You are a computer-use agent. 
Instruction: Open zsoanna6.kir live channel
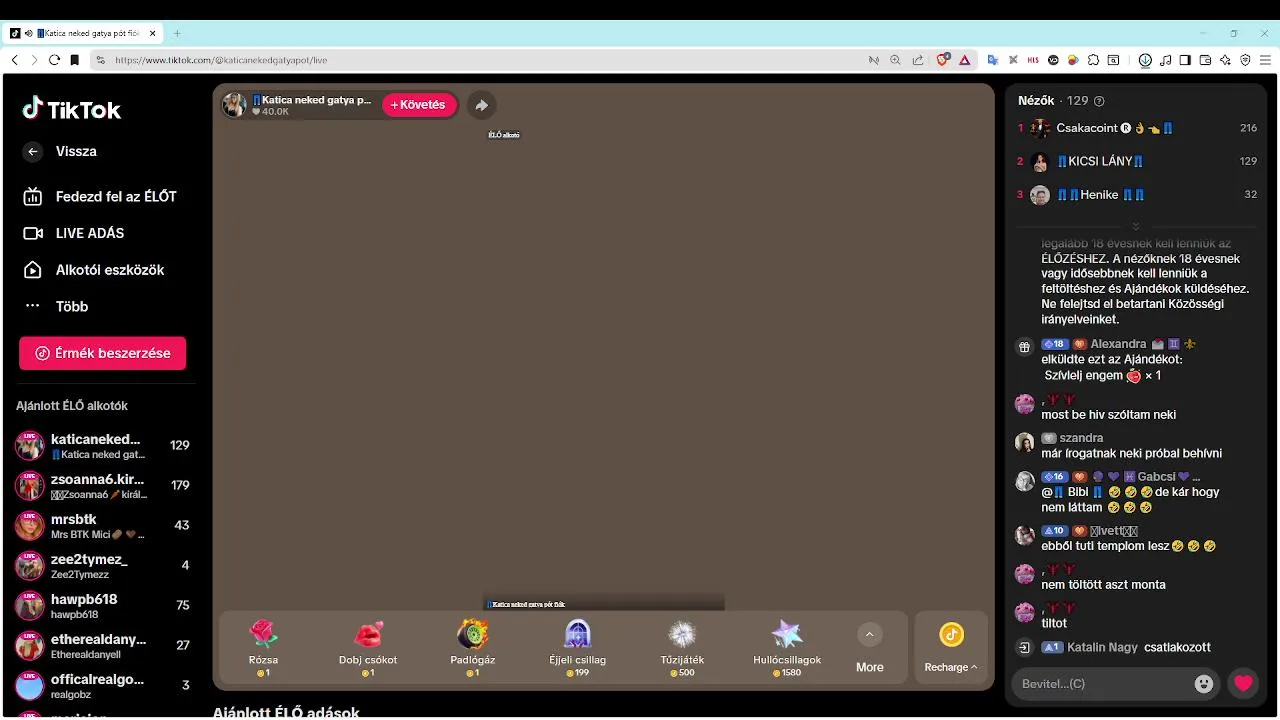(102, 486)
